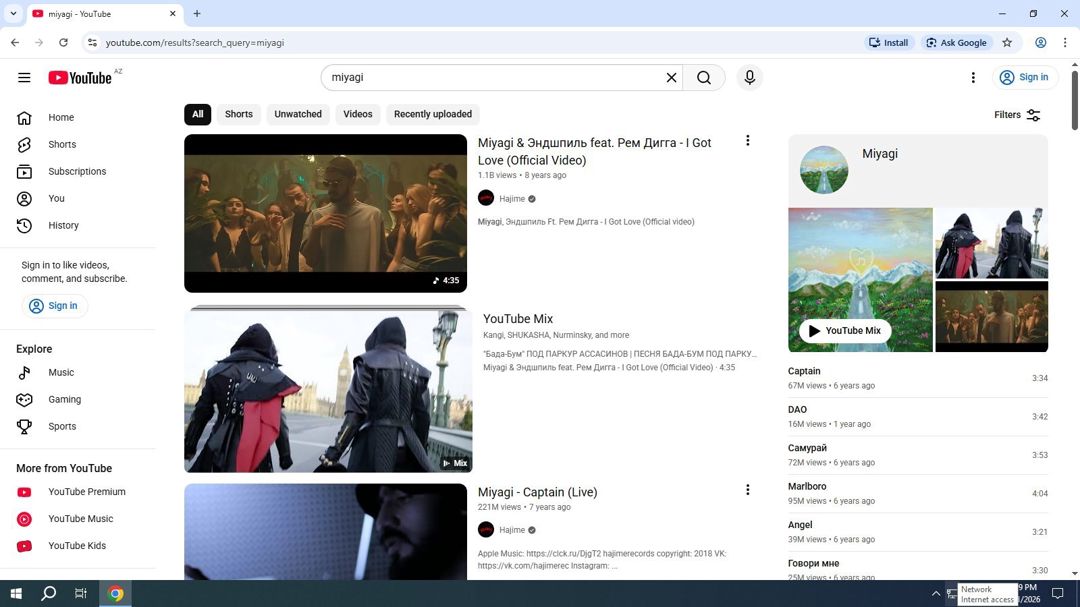Image resolution: width=1080 pixels, height=607 pixels.
Task: Click the magnifier search button
Action: click(x=703, y=77)
